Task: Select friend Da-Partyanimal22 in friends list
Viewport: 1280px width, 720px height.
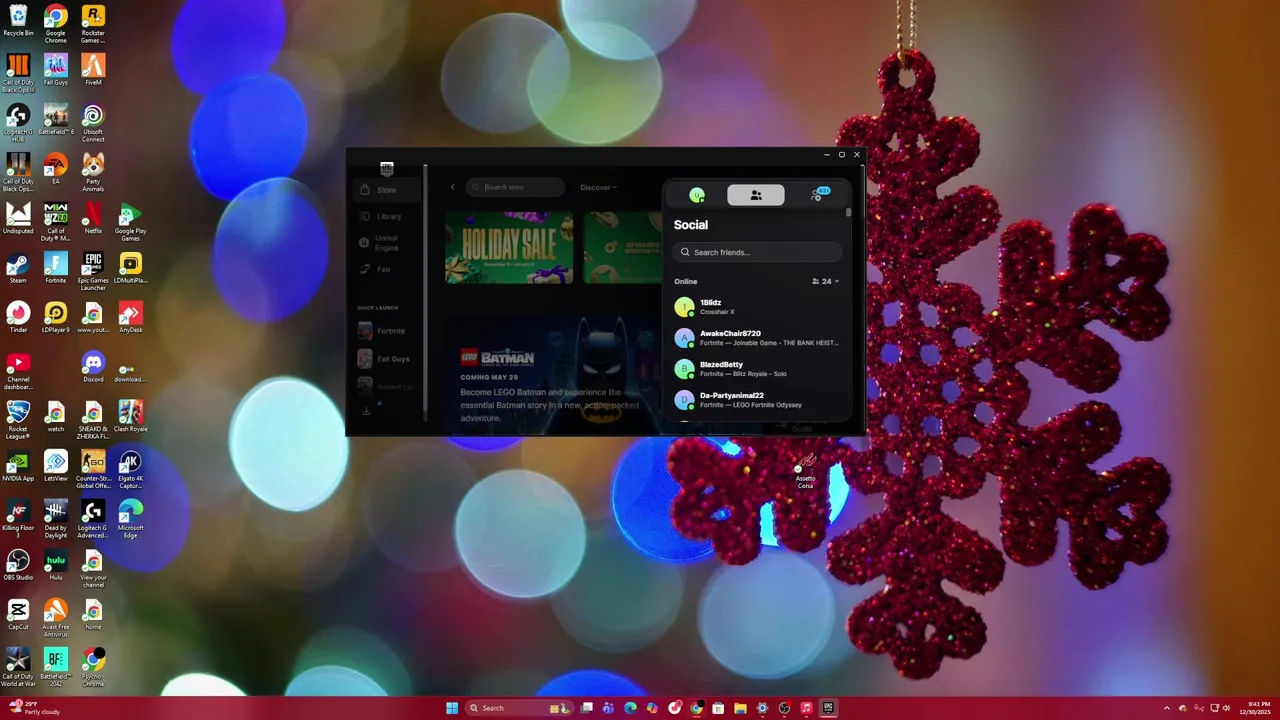Action: (757, 400)
